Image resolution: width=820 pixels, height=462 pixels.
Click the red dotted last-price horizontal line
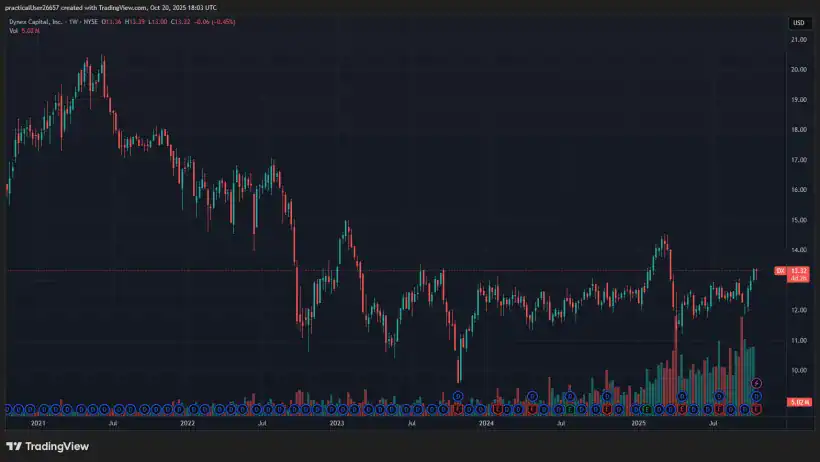[x=392, y=271]
